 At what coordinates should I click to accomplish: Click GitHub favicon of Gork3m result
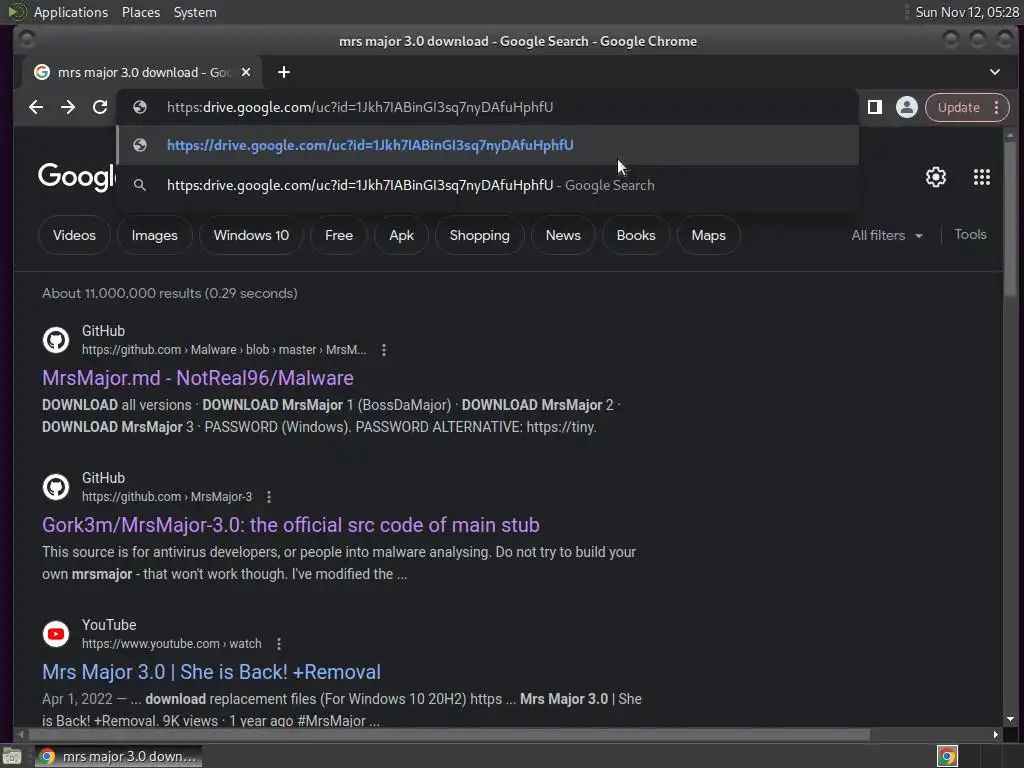[56, 487]
